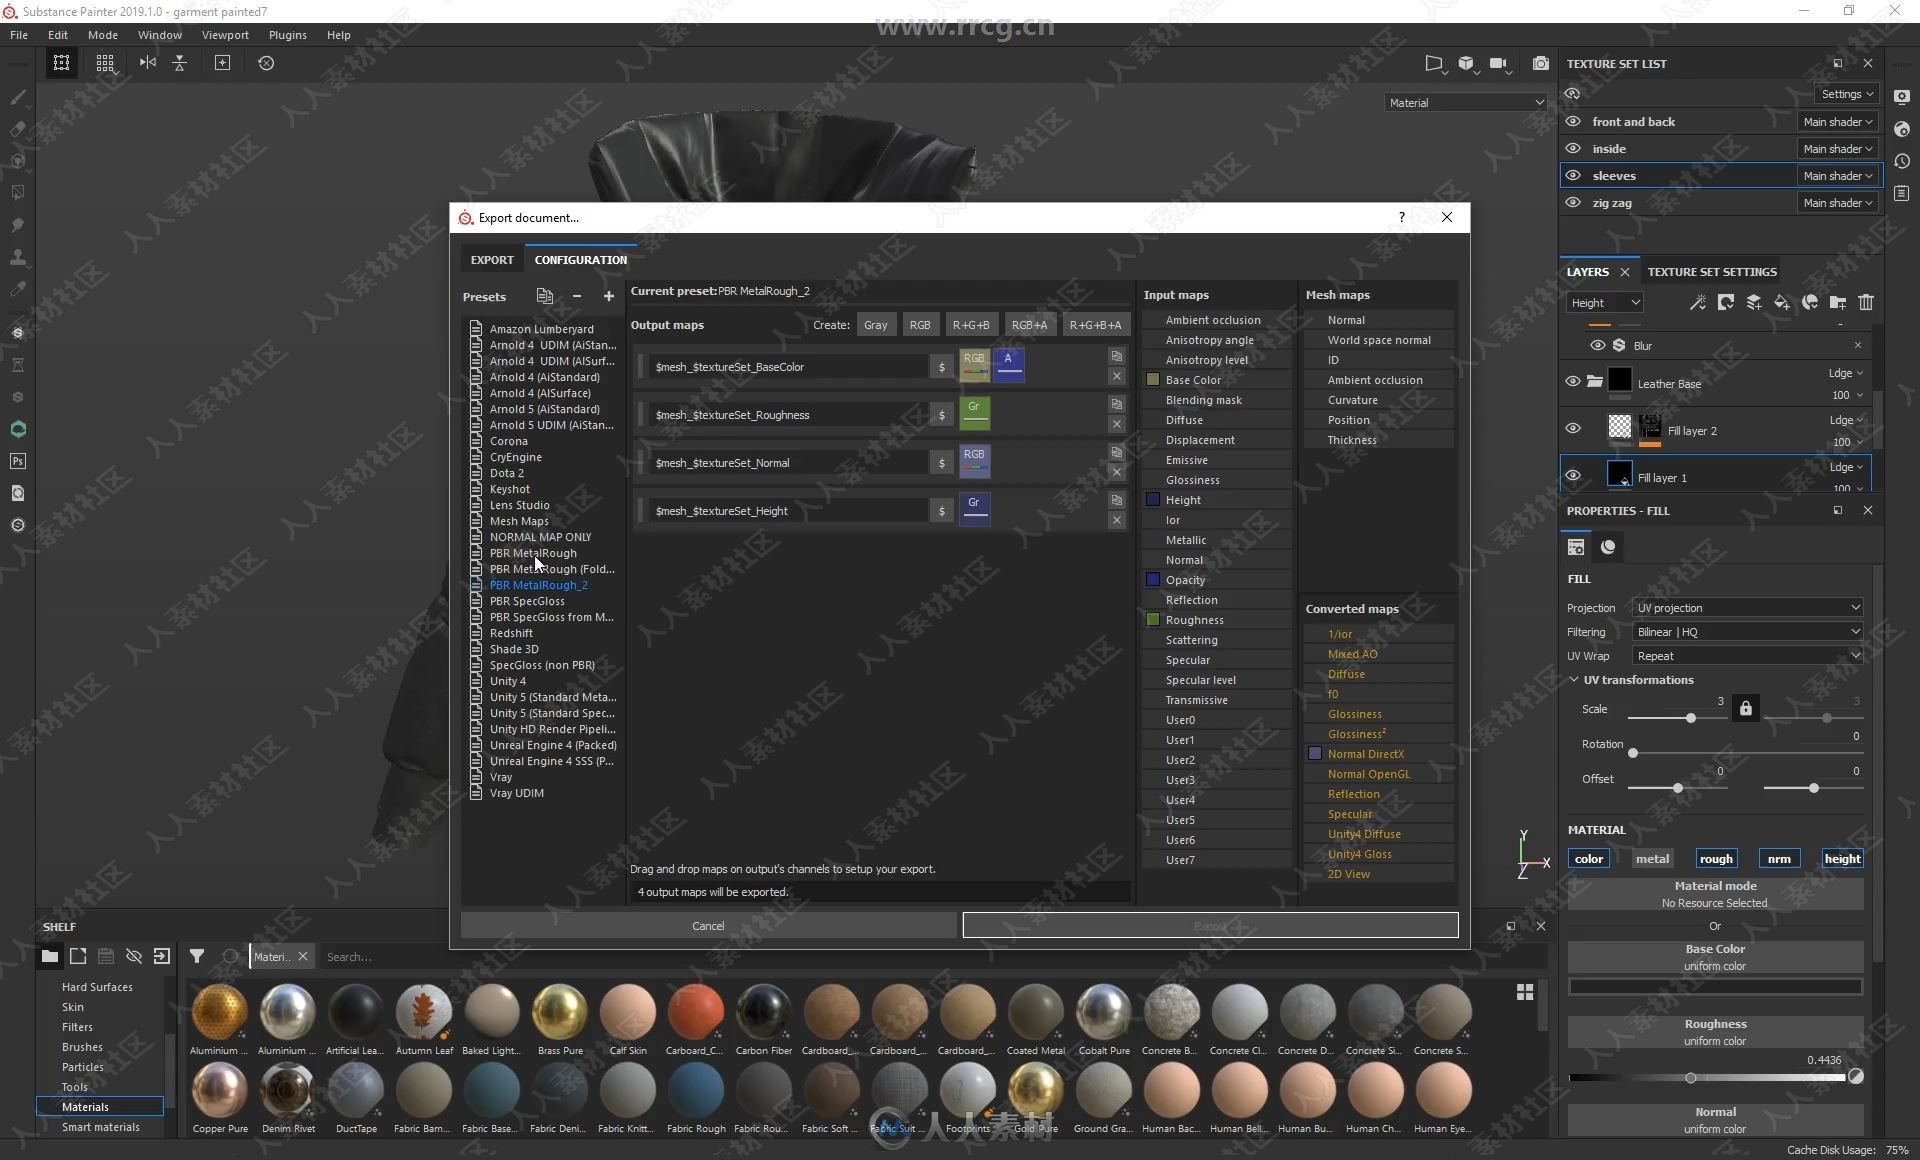Toggle the rough material channel button
The image size is (1920, 1160).
click(x=1716, y=858)
